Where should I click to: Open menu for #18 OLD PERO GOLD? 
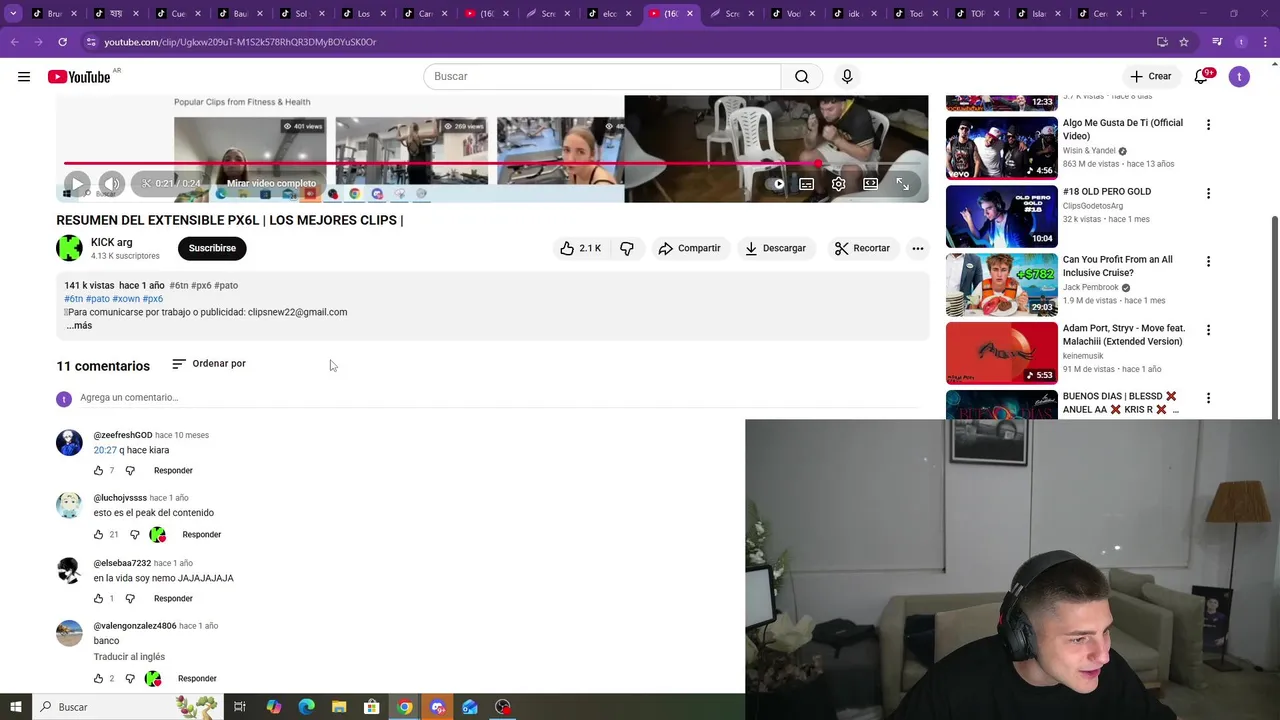coord(1208,193)
